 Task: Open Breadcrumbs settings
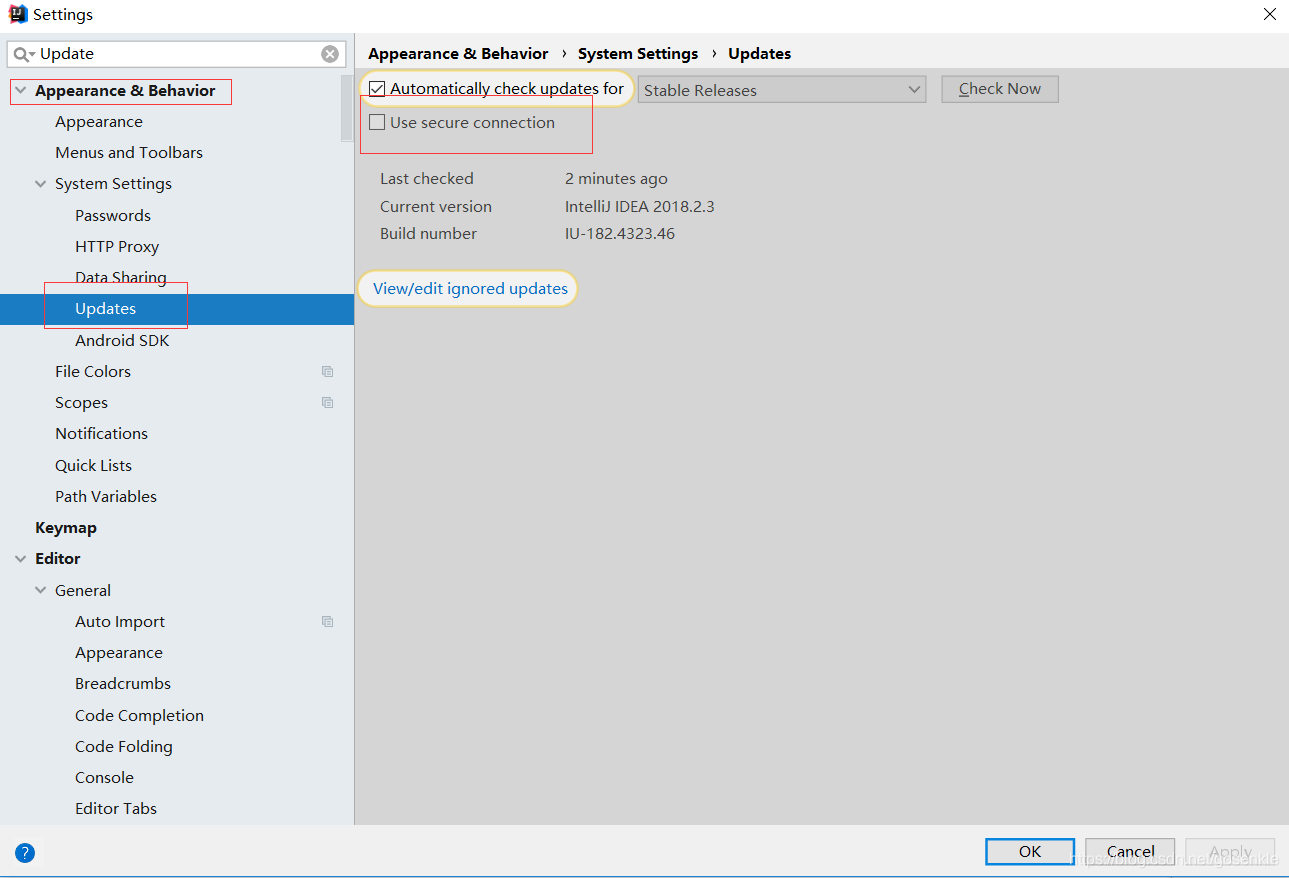[x=123, y=684]
